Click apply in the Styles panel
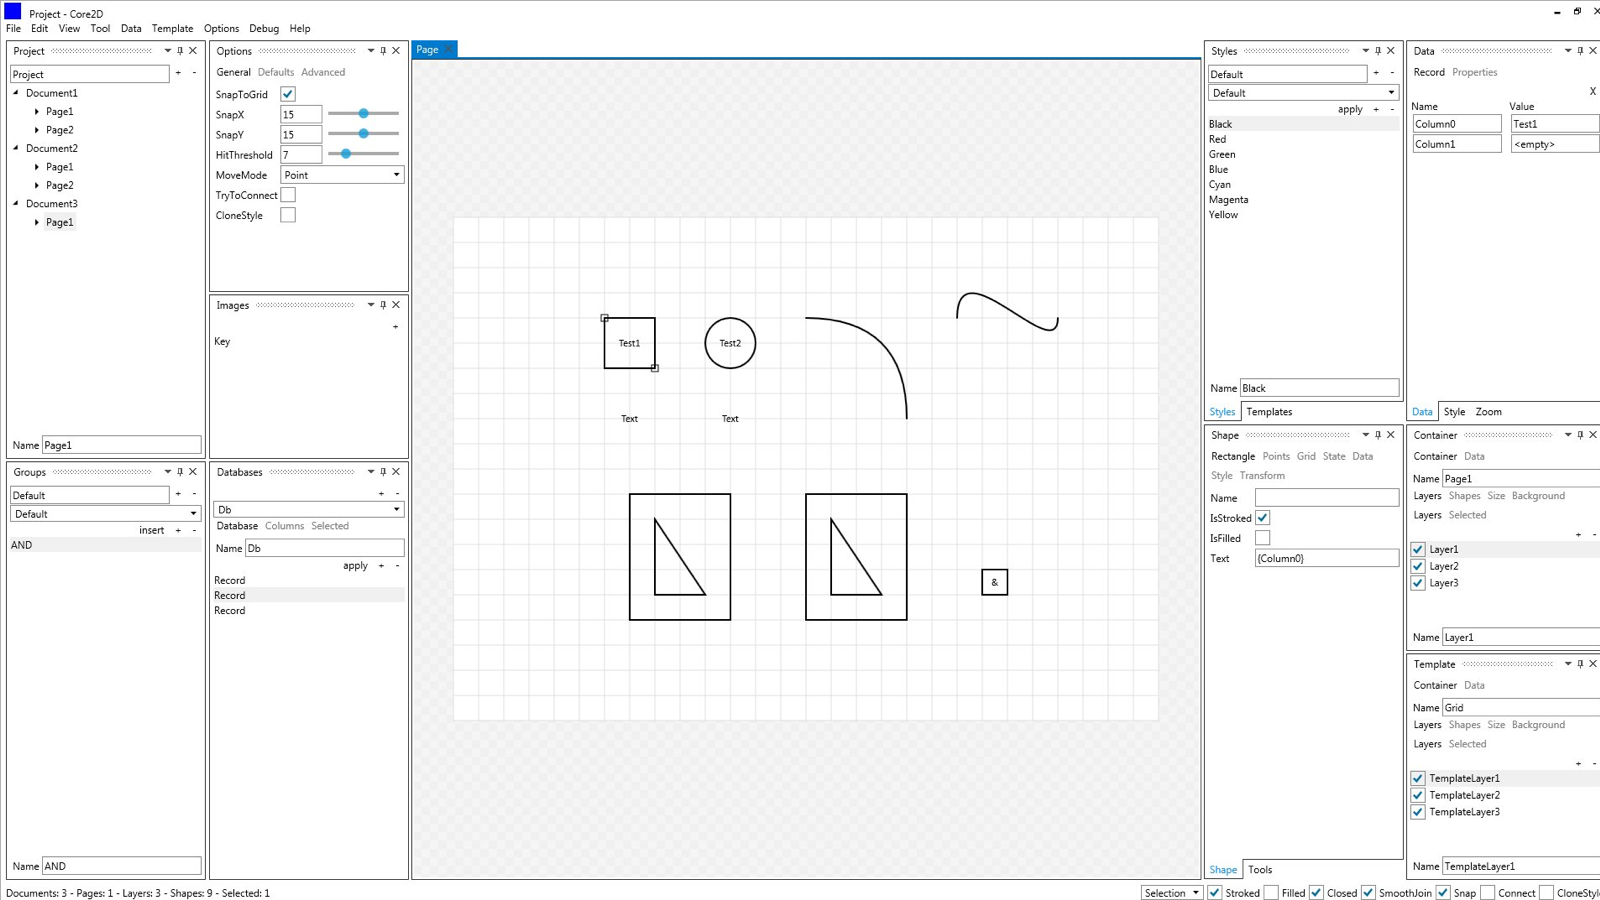This screenshot has height=900, width=1600. click(x=1349, y=109)
